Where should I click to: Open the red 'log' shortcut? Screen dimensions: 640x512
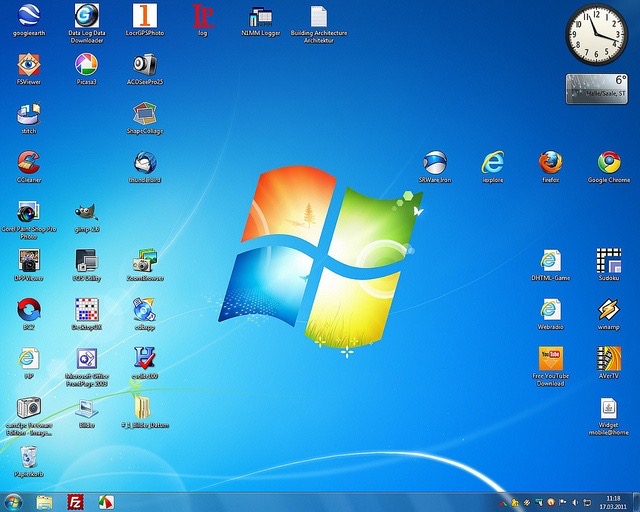pyautogui.click(x=202, y=20)
